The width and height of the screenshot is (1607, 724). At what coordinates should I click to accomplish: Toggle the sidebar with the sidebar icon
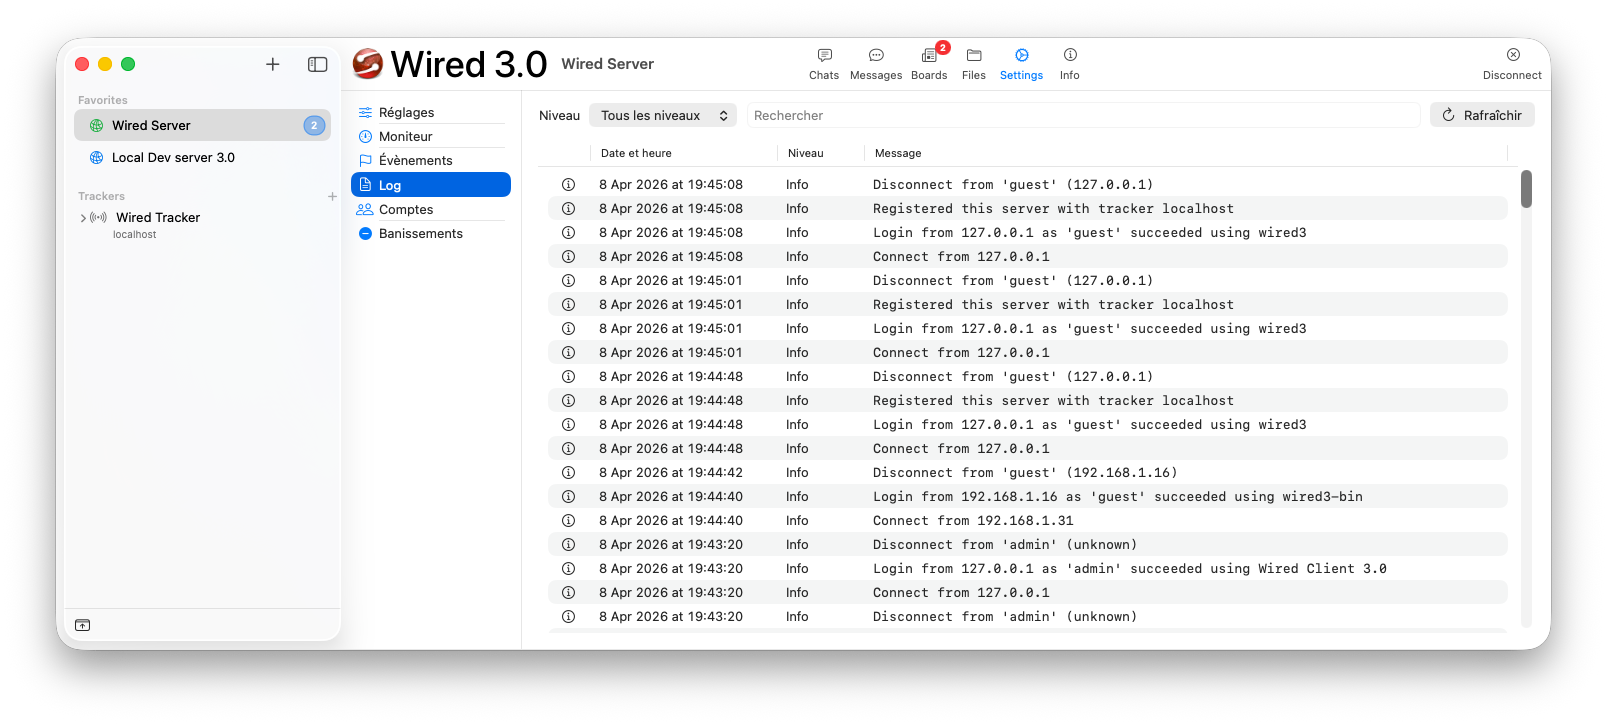click(x=317, y=64)
